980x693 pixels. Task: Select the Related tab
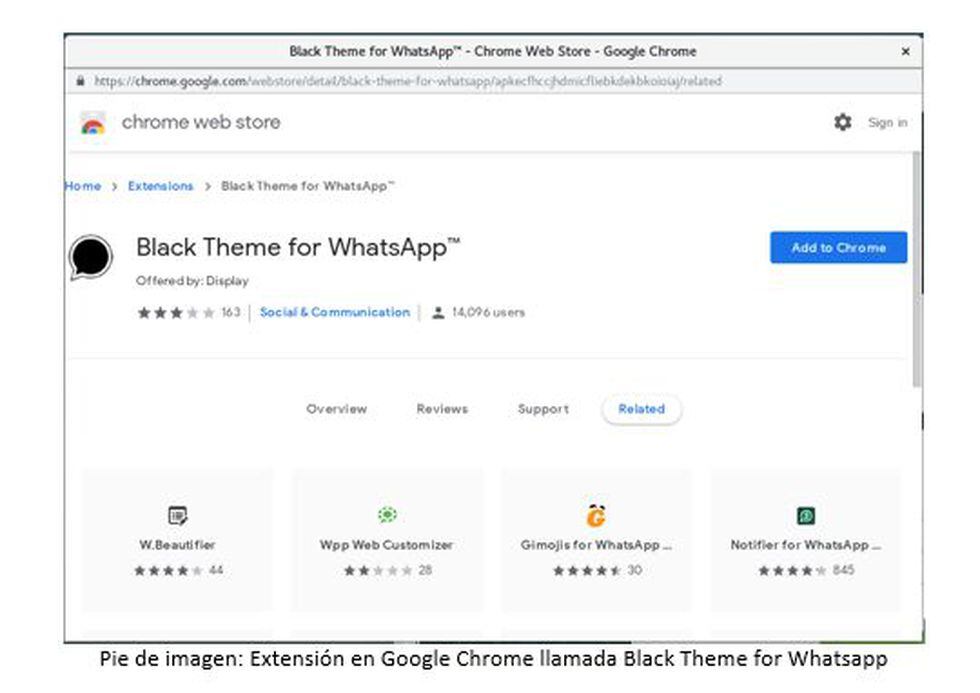641,409
